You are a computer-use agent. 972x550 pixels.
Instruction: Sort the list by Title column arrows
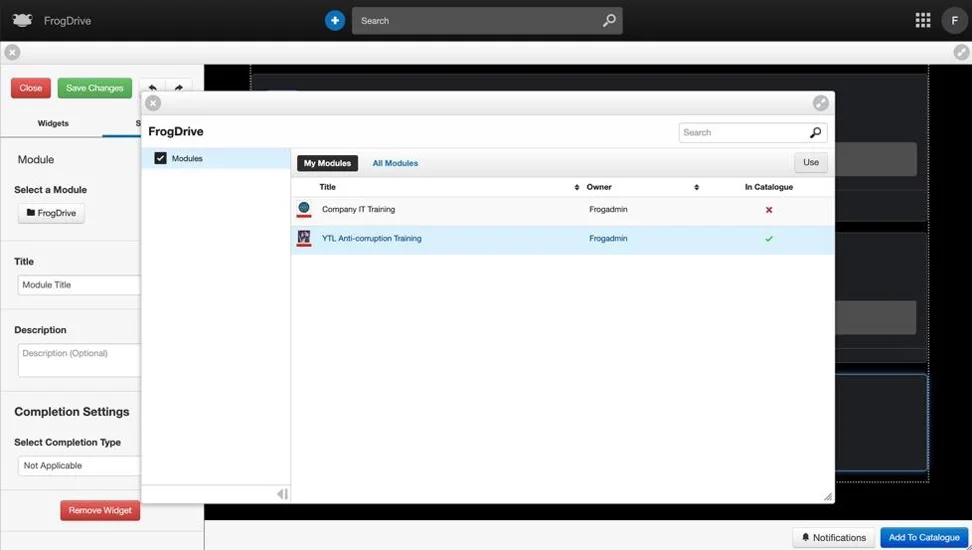[x=577, y=187]
